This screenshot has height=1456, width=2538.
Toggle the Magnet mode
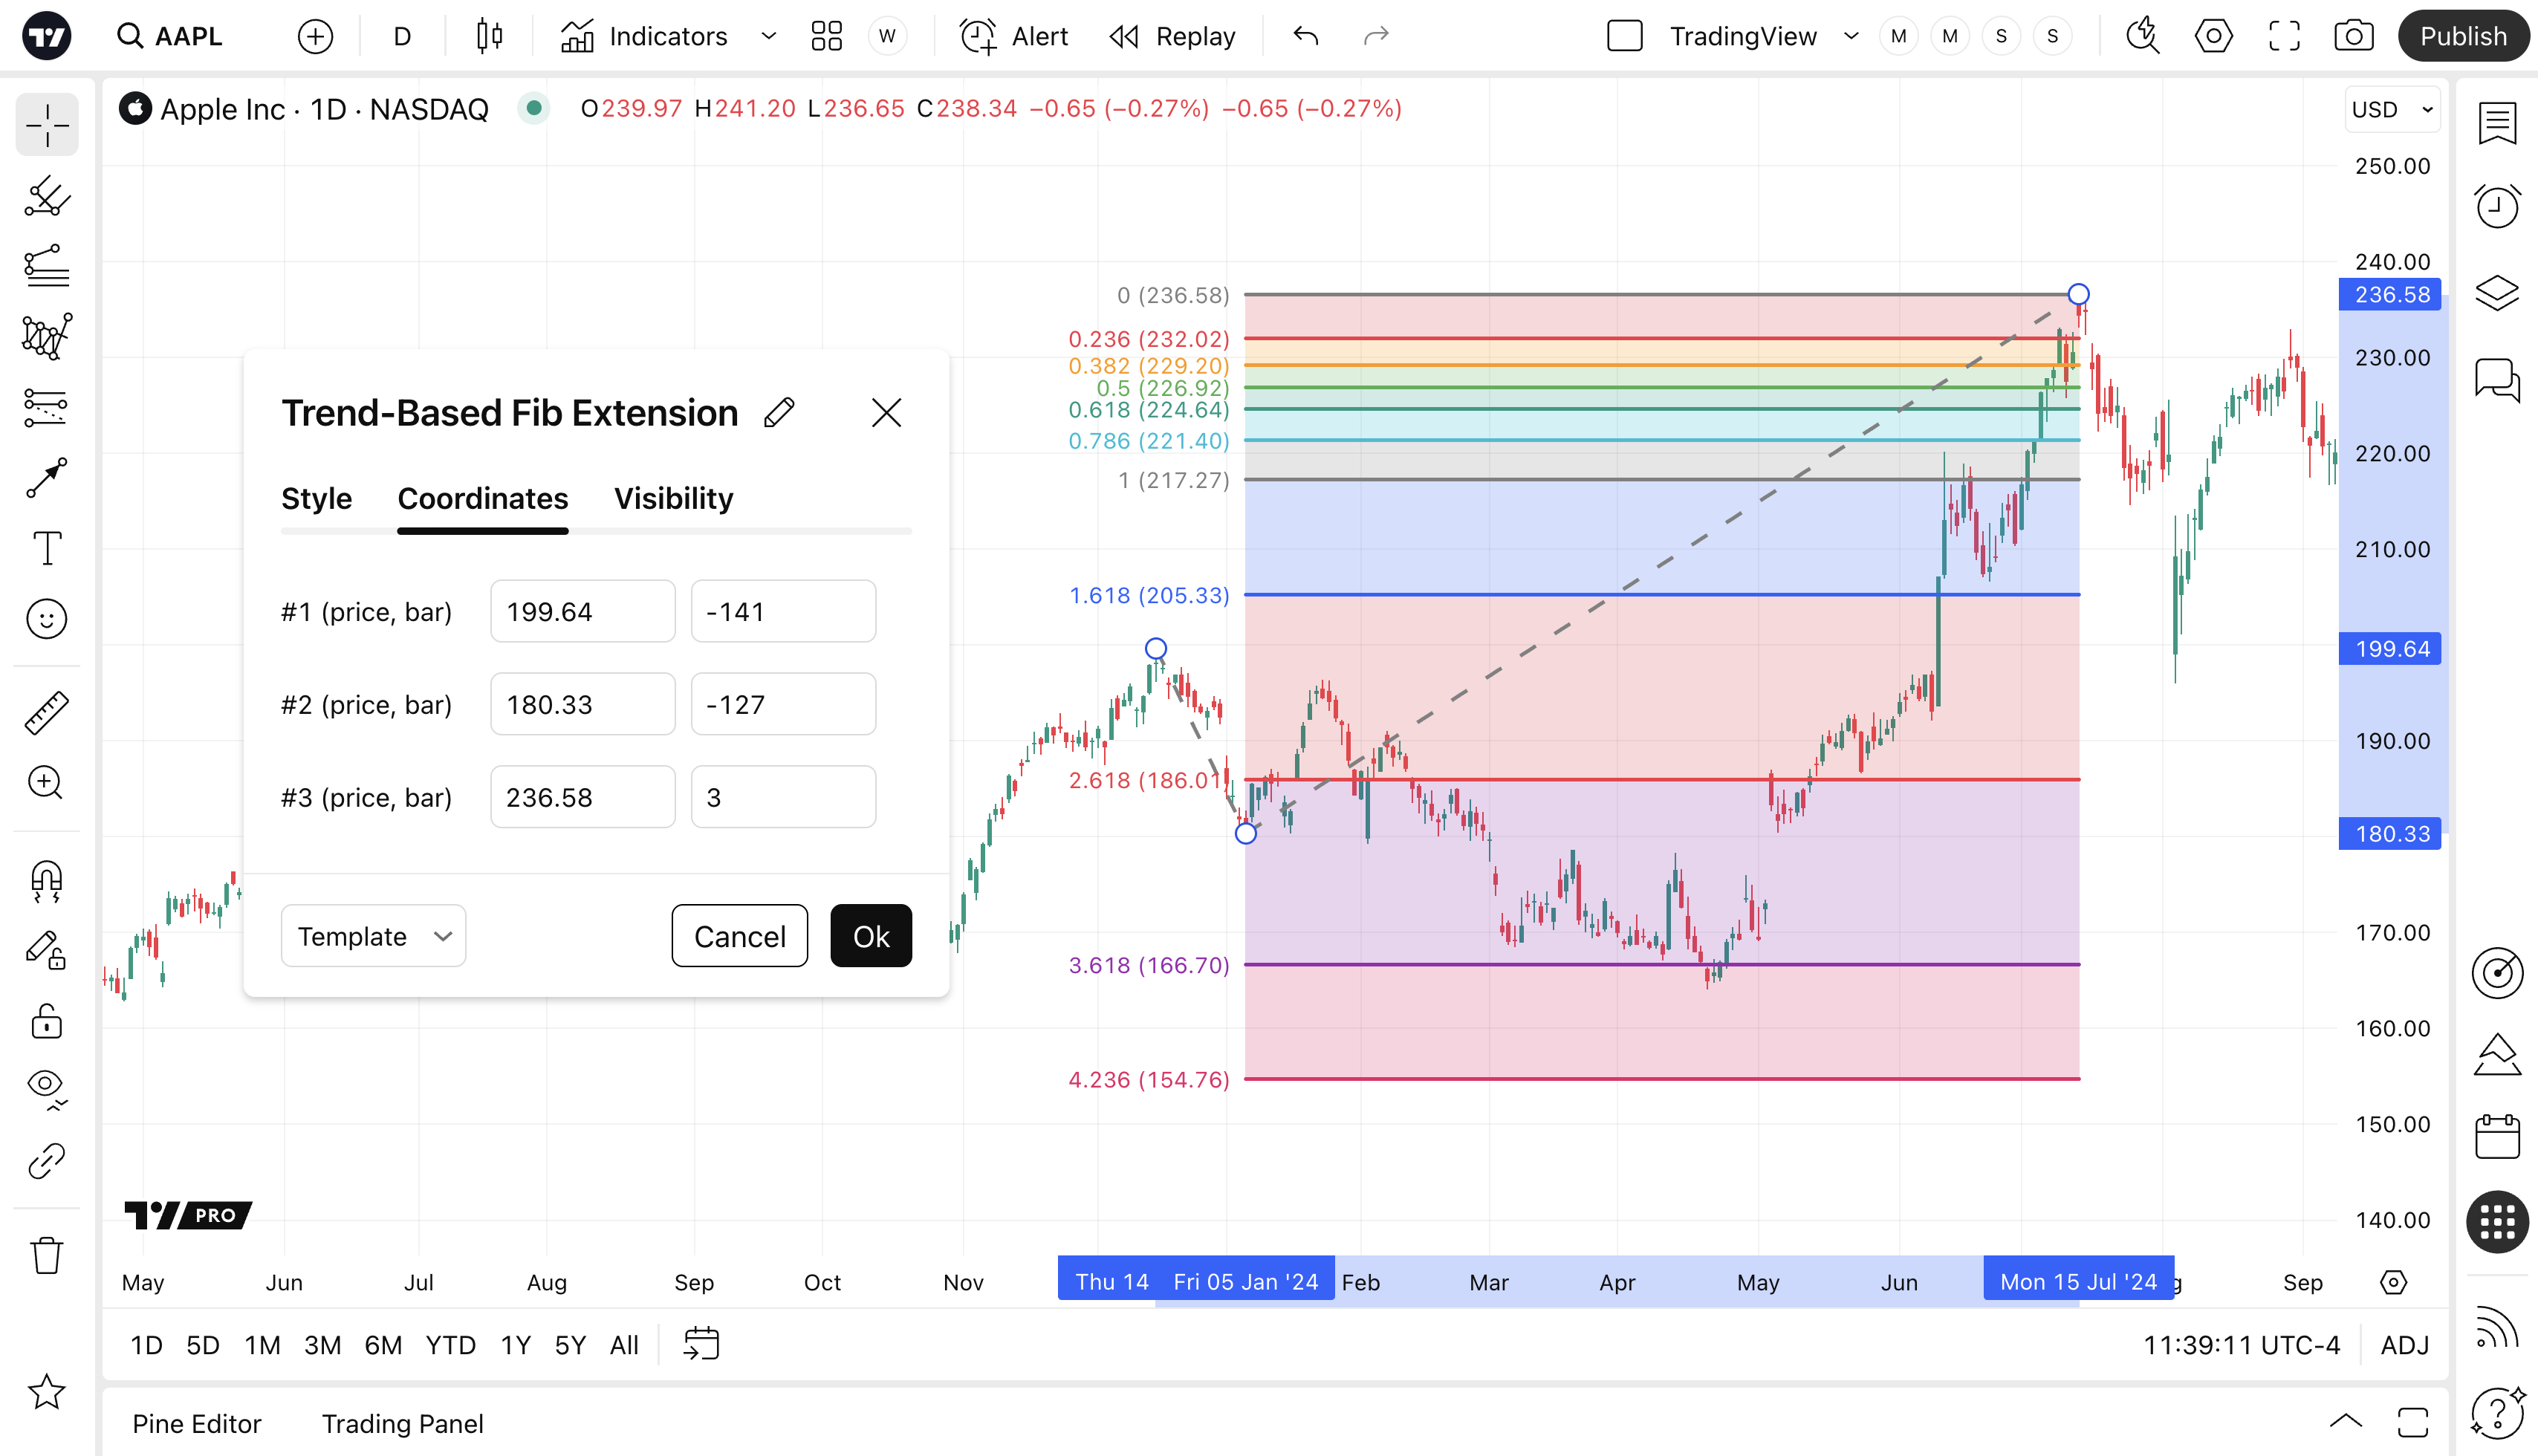46,880
